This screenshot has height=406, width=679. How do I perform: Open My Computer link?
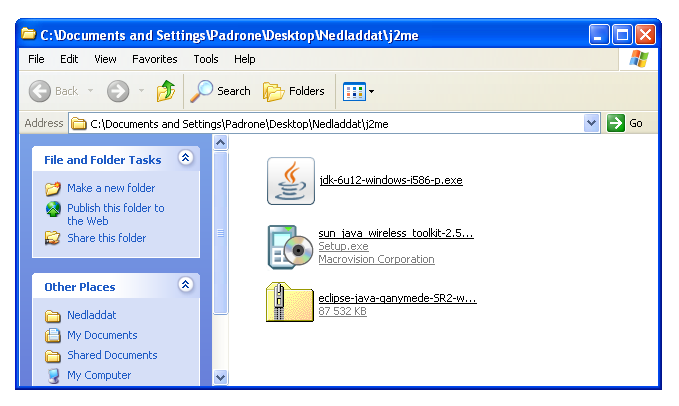[99, 375]
